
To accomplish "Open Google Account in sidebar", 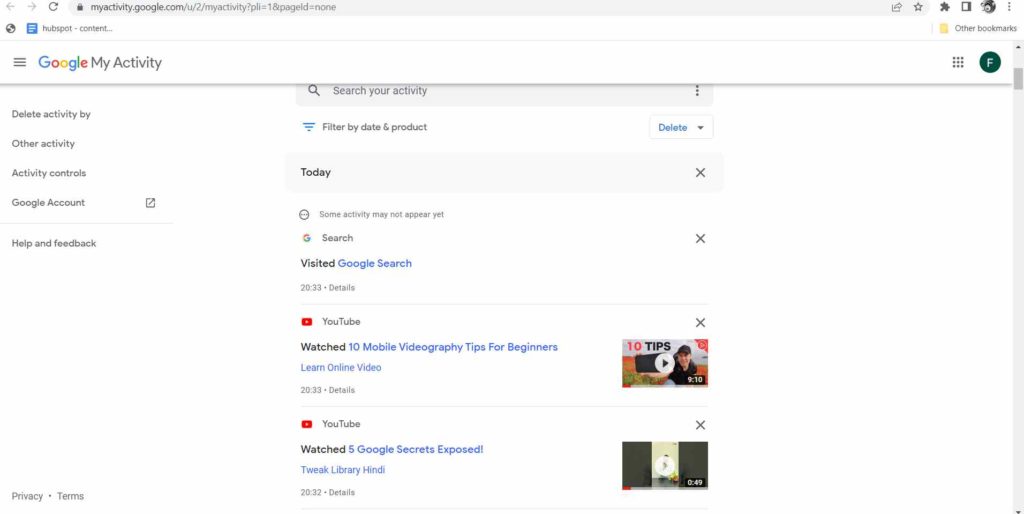I will point(48,202).
